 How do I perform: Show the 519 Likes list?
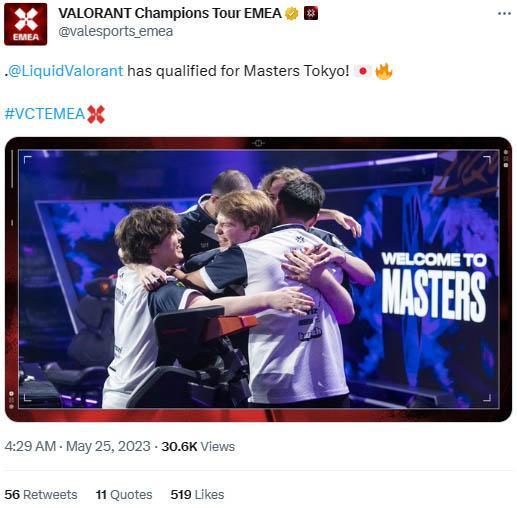[x=197, y=494]
